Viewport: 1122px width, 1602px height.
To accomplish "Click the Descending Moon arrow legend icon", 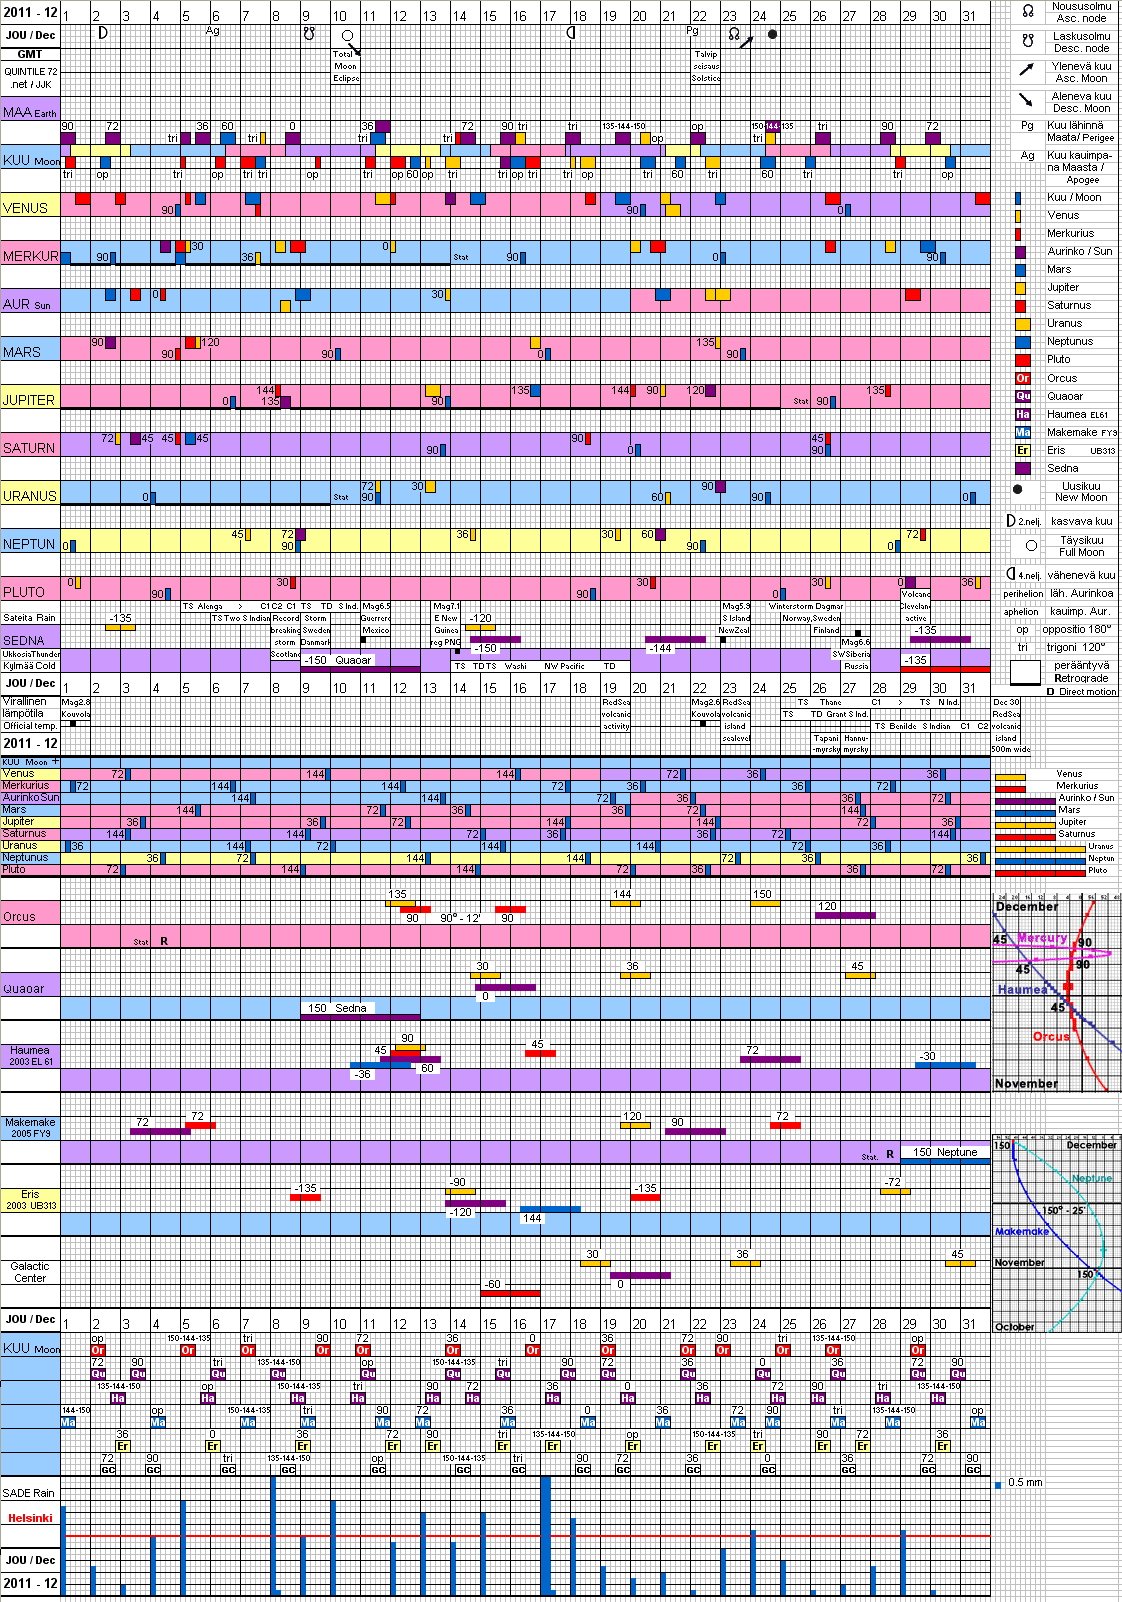I will click(1027, 100).
